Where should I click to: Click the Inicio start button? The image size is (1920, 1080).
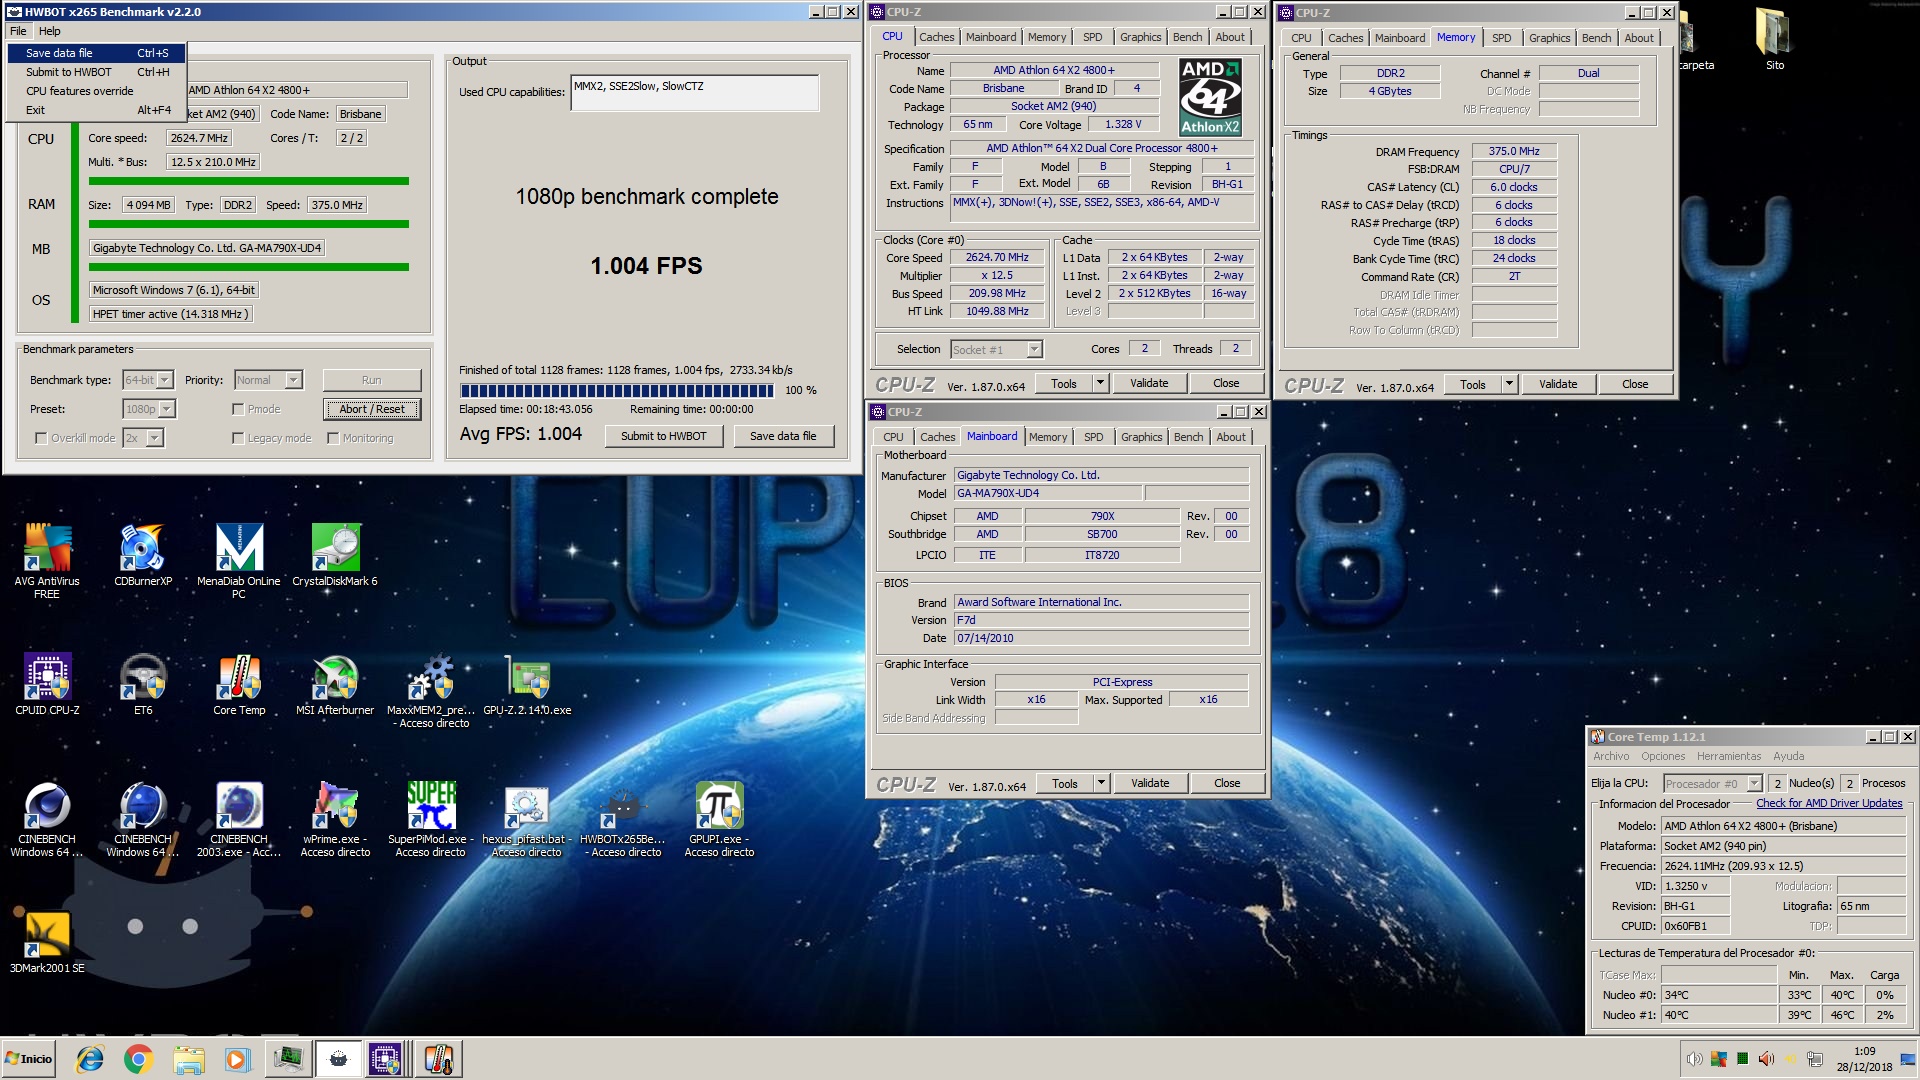click(29, 1059)
